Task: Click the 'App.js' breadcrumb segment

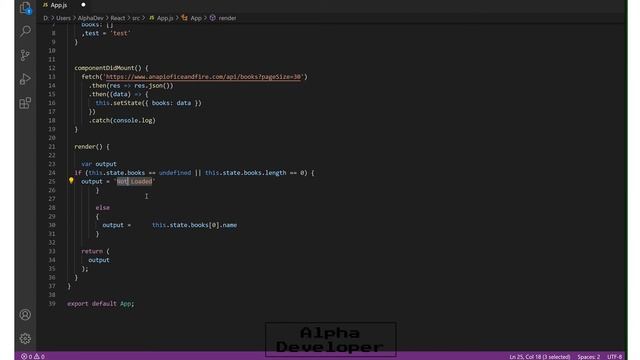Action: pyautogui.click(x=161, y=18)
